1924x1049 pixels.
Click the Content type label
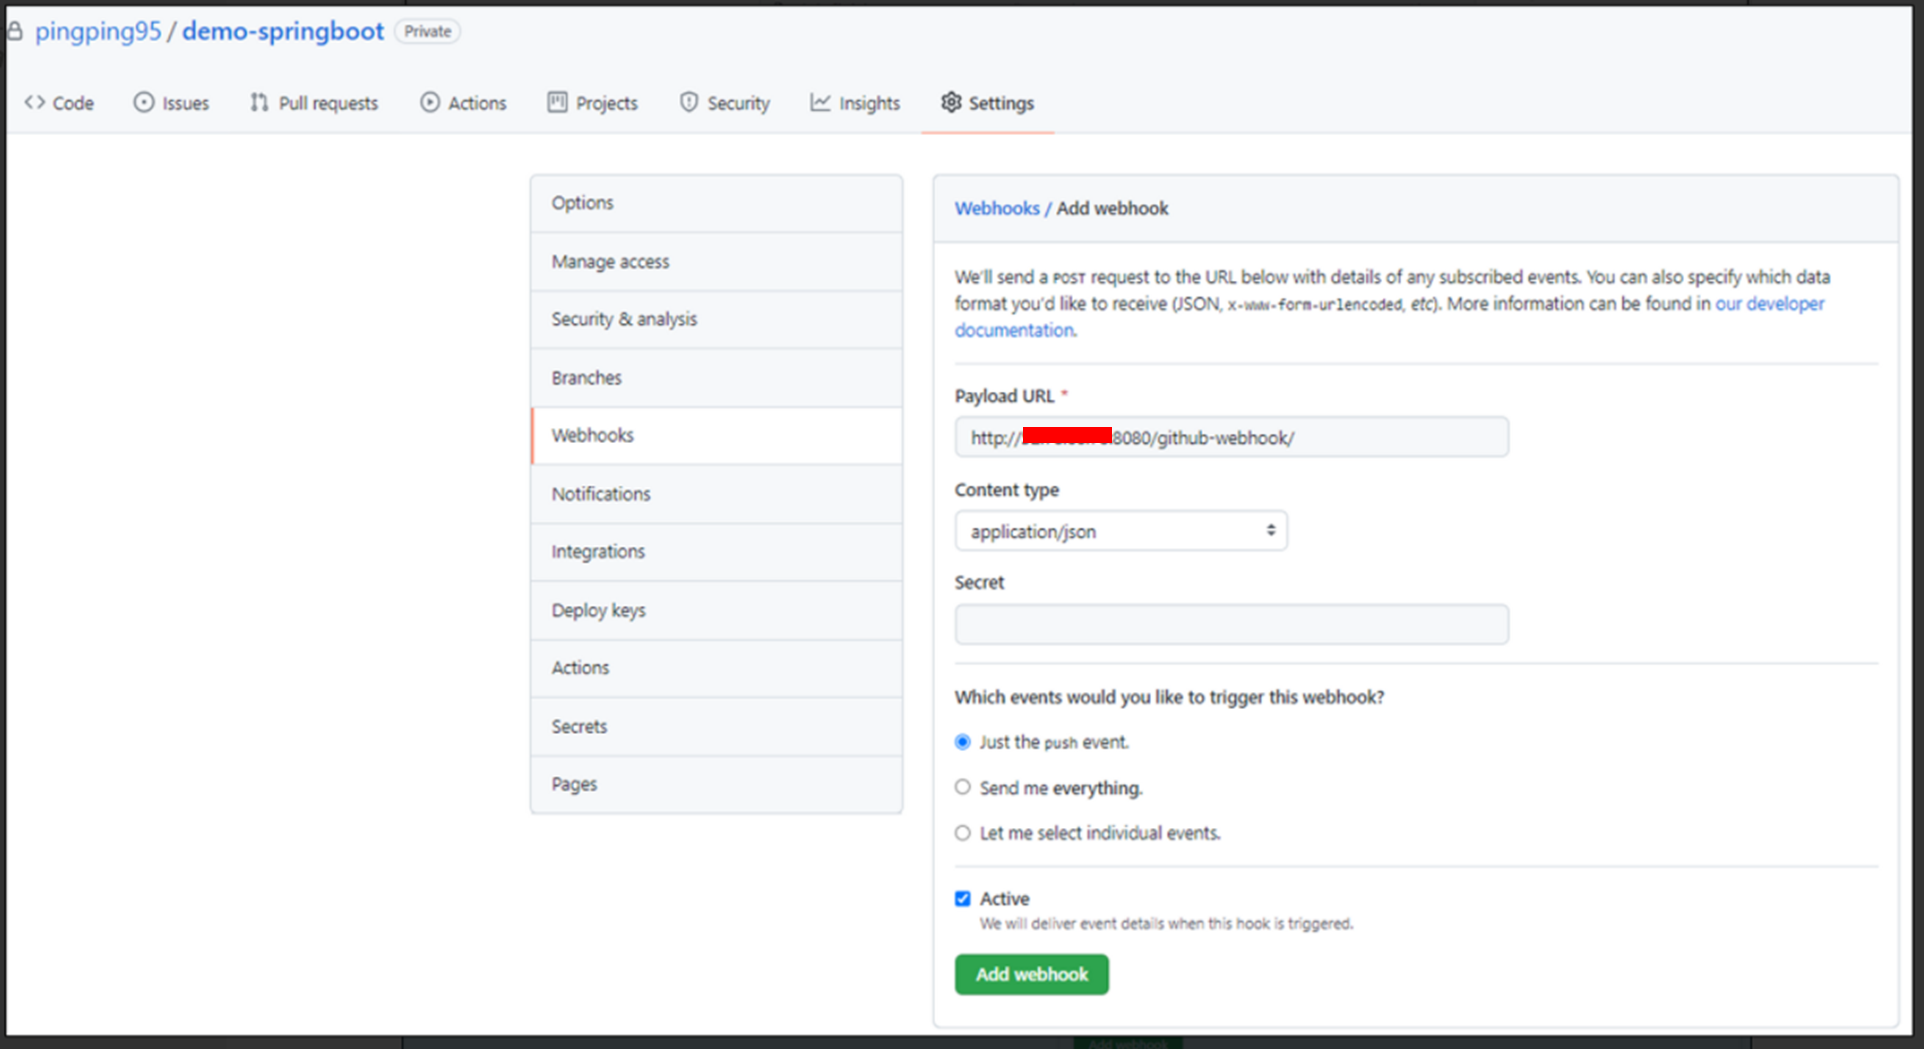(1006, 490)
